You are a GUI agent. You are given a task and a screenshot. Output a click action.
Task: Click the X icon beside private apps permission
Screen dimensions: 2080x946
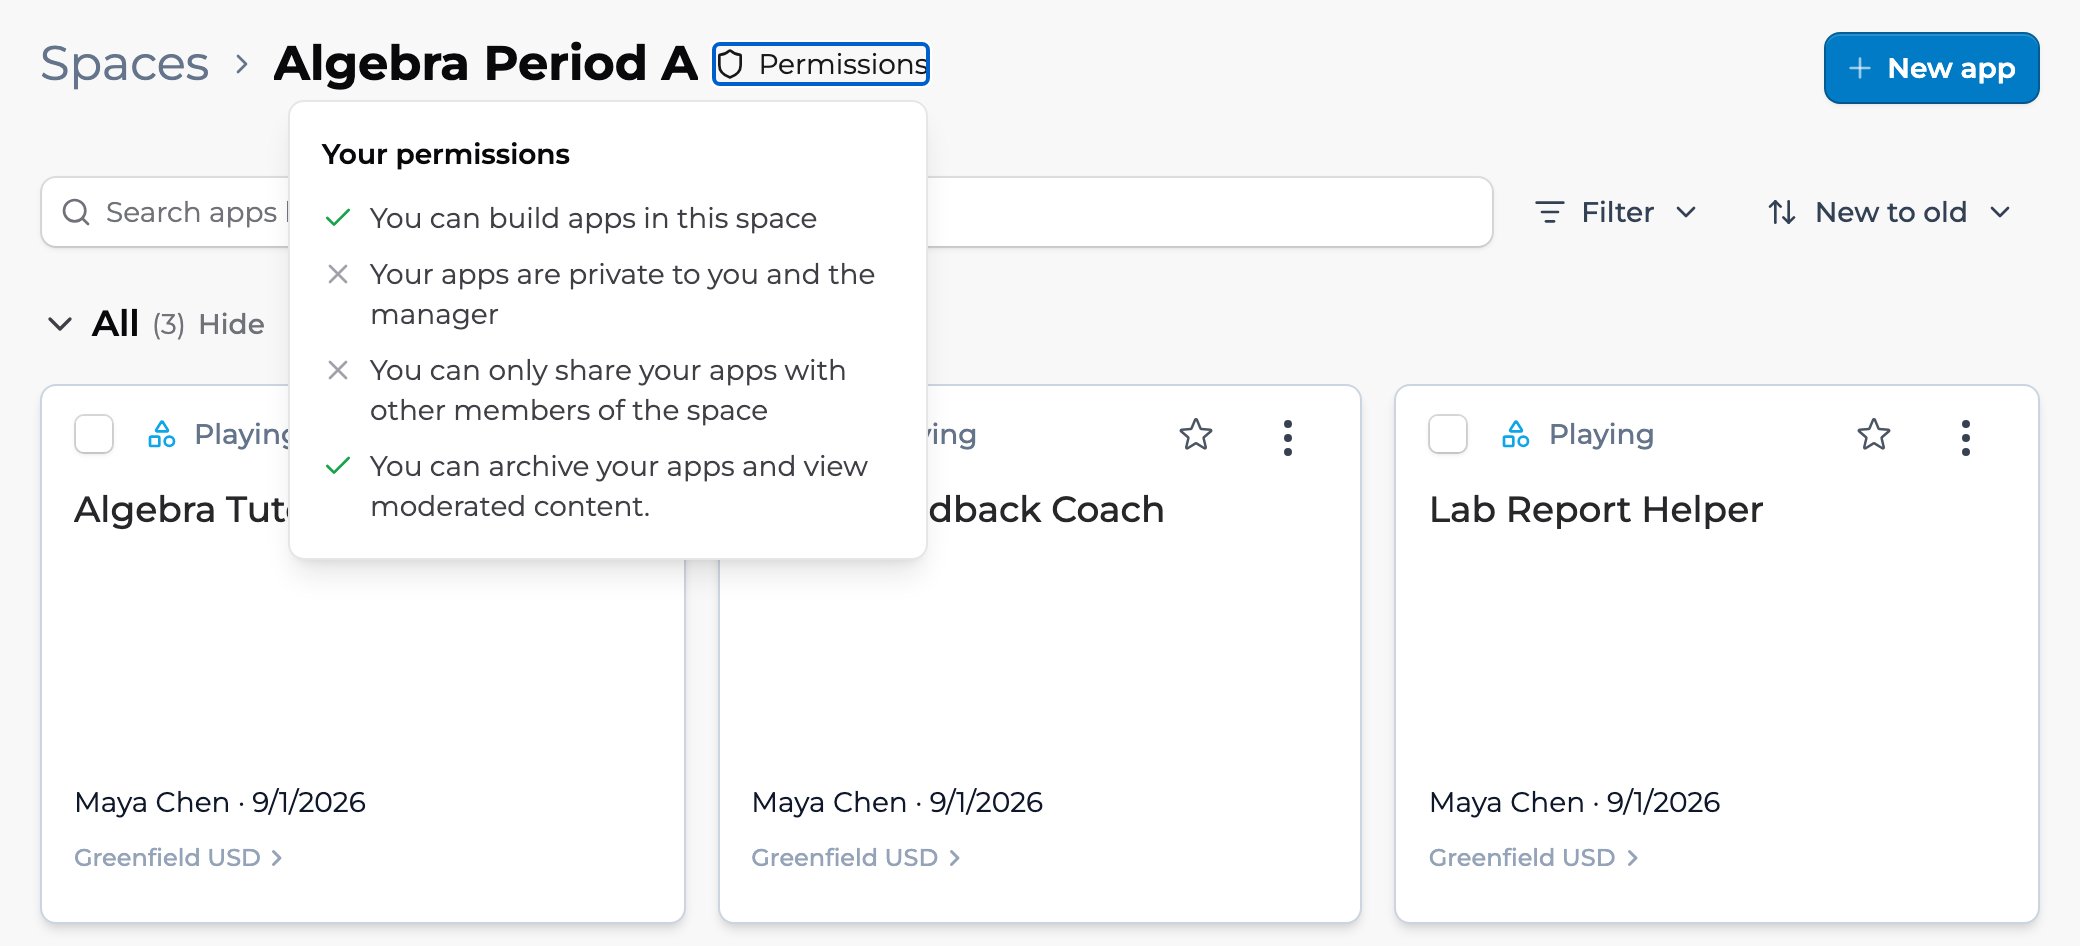338,274
